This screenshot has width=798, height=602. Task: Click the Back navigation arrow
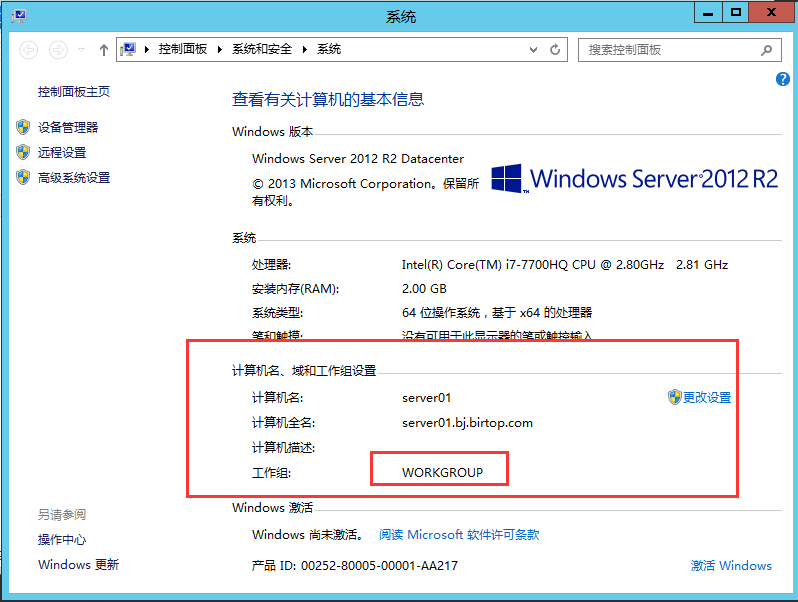[x=28, y=50]
